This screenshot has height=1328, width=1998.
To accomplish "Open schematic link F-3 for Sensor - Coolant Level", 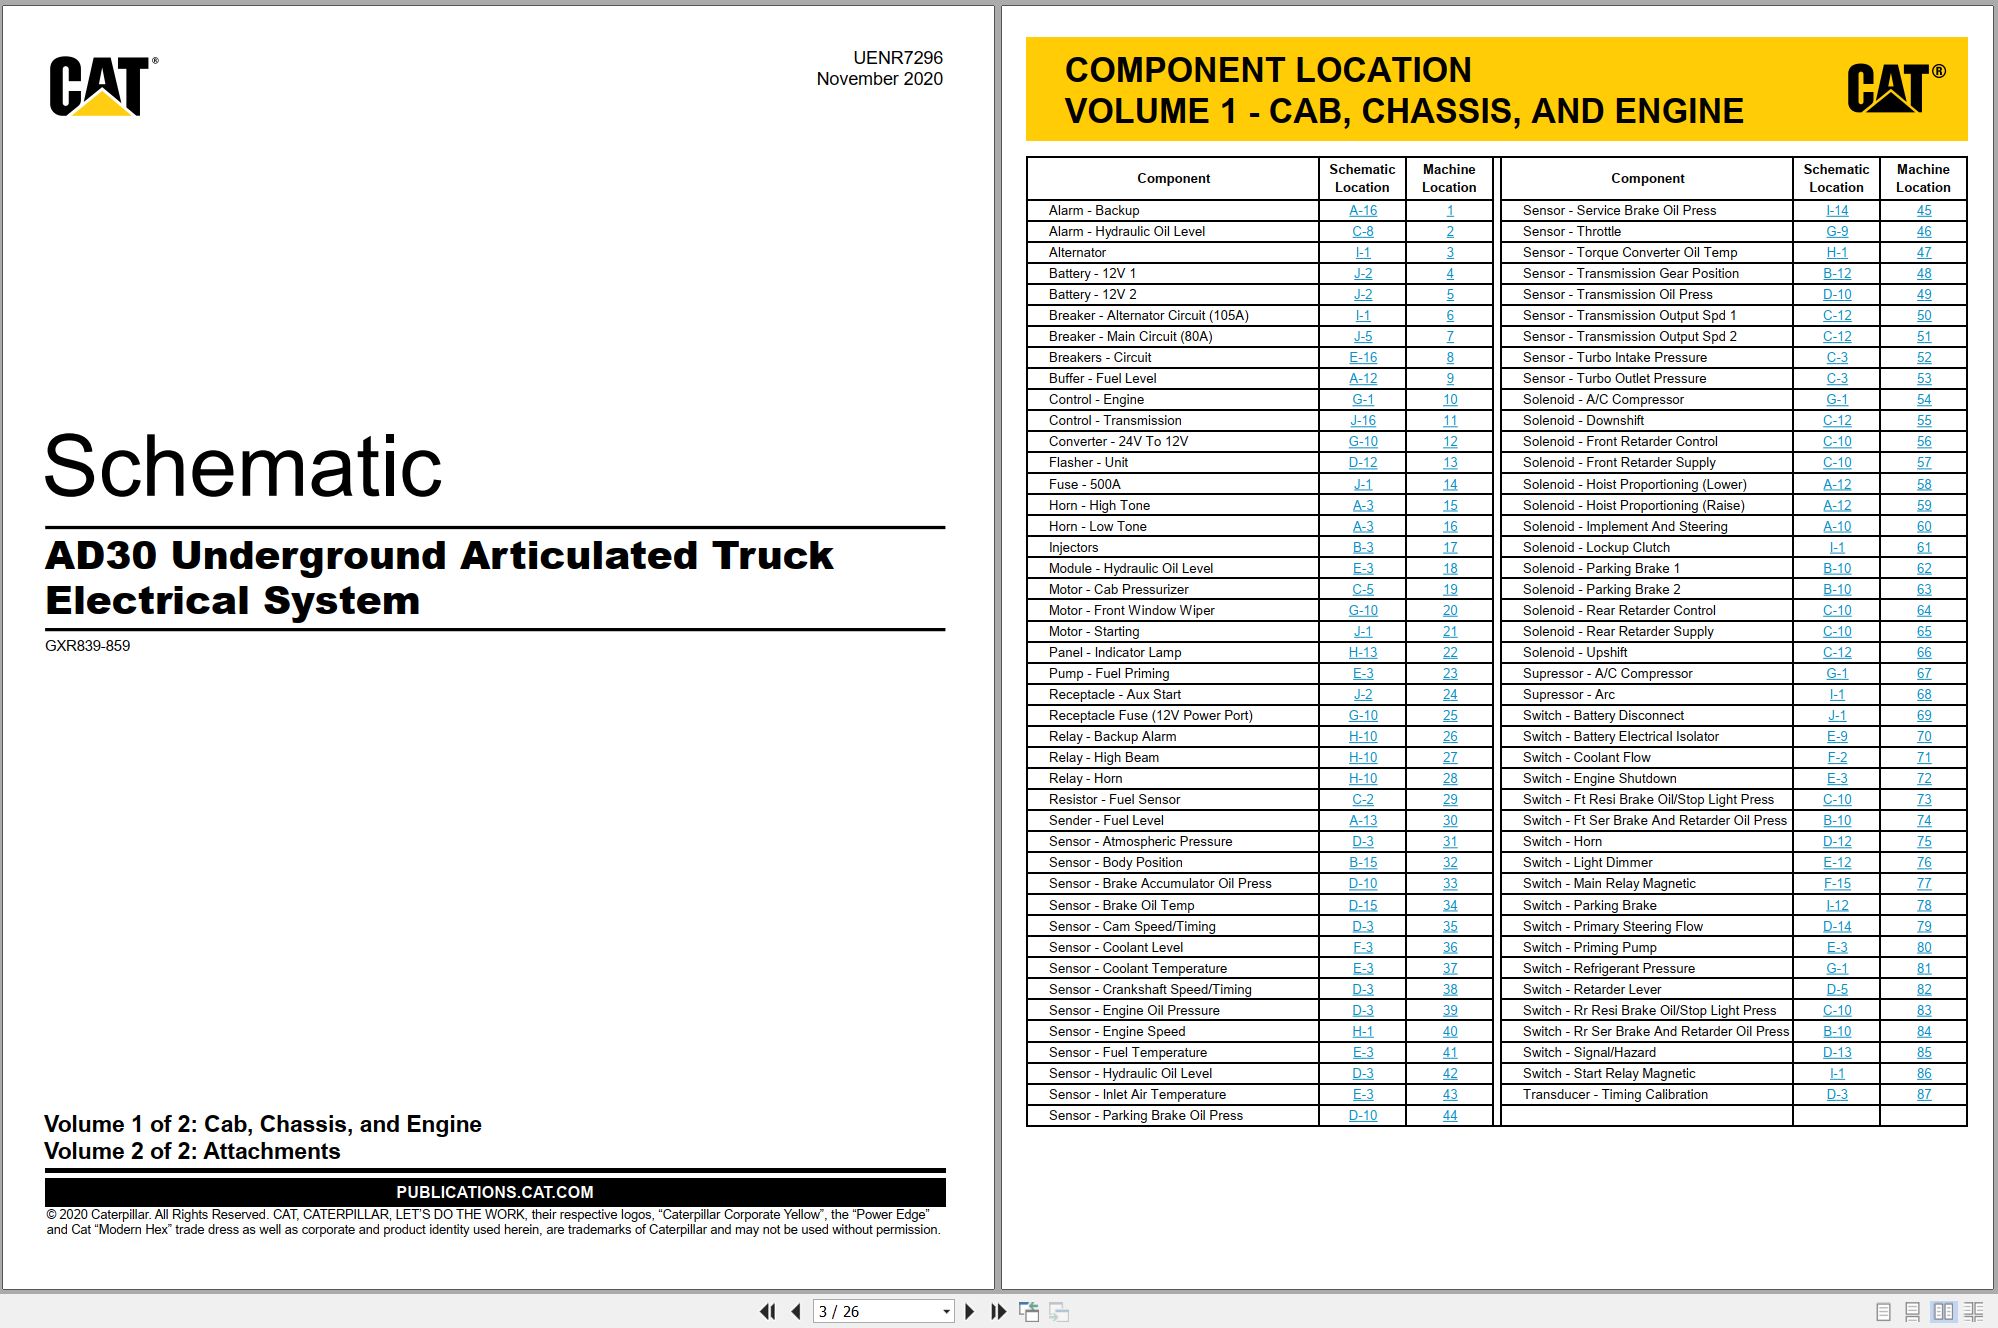I will (x=1363, y=947).
